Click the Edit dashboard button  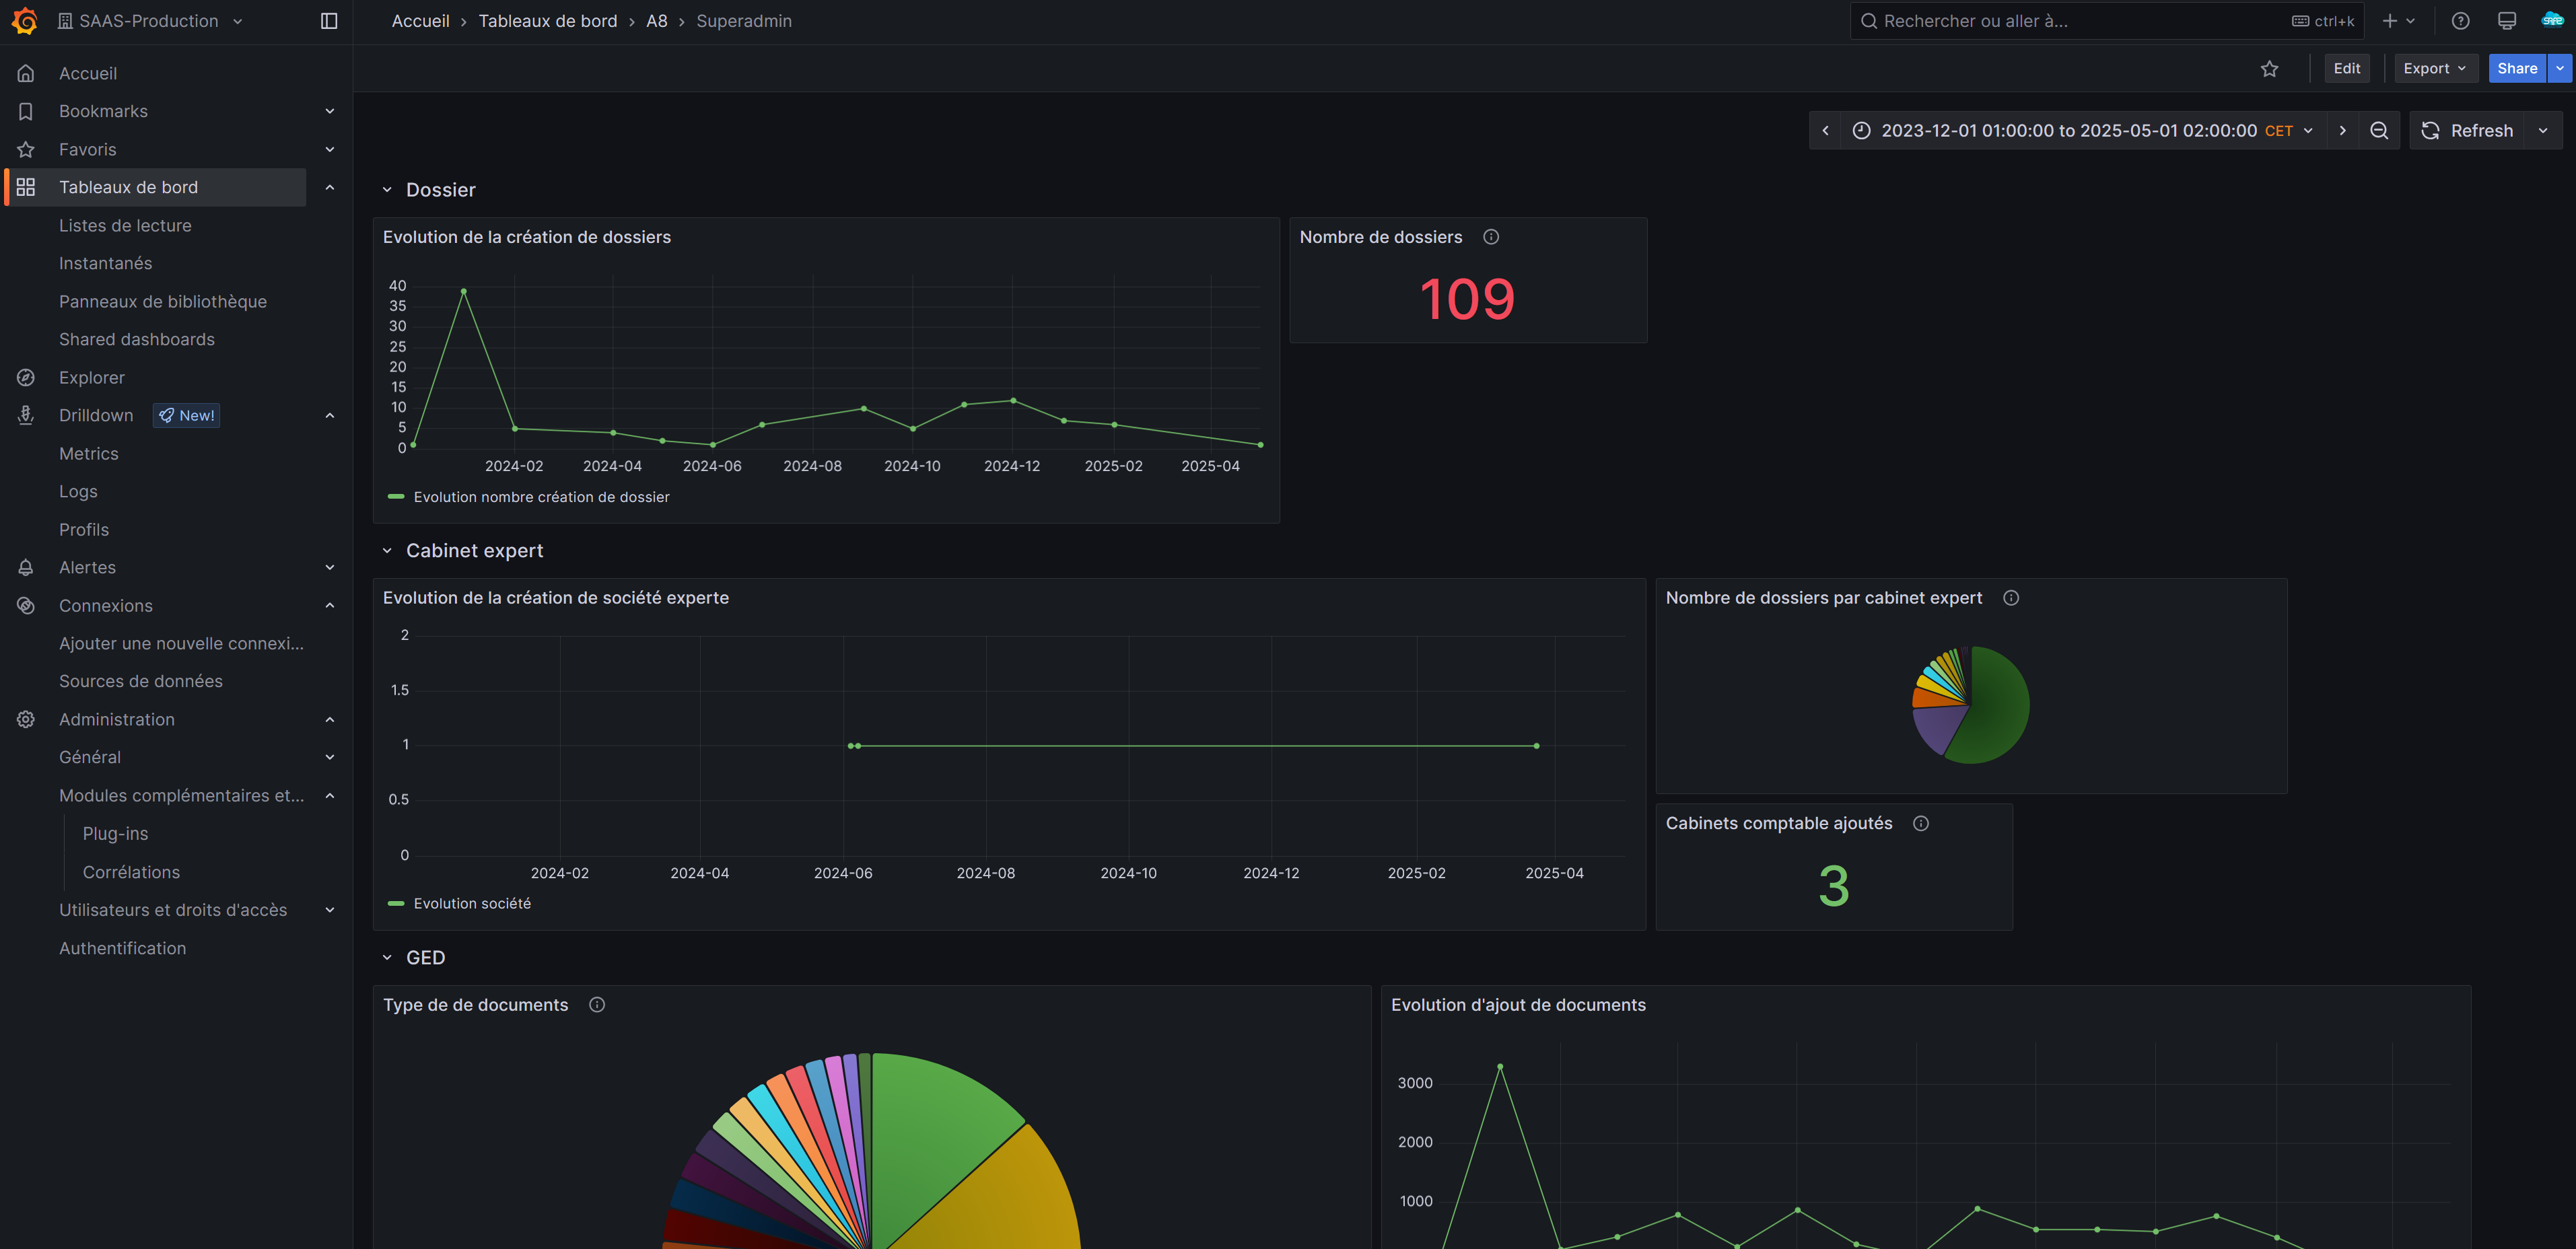(x=2346, y=69)
